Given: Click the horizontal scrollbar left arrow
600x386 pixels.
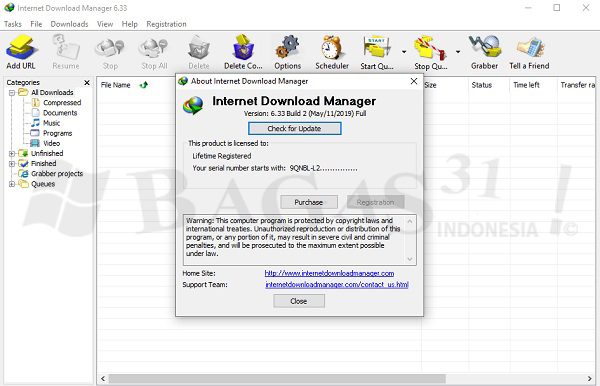Looking at the screenshot, I should coord(103,378).
